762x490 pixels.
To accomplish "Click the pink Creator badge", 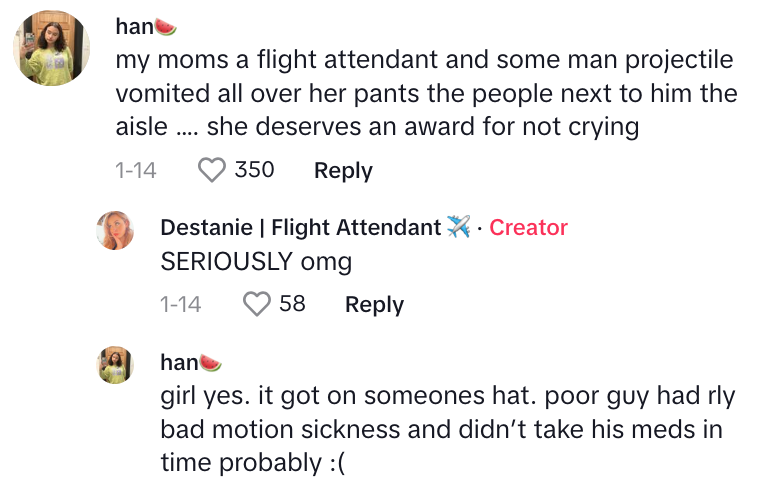I will click(528, 228).
